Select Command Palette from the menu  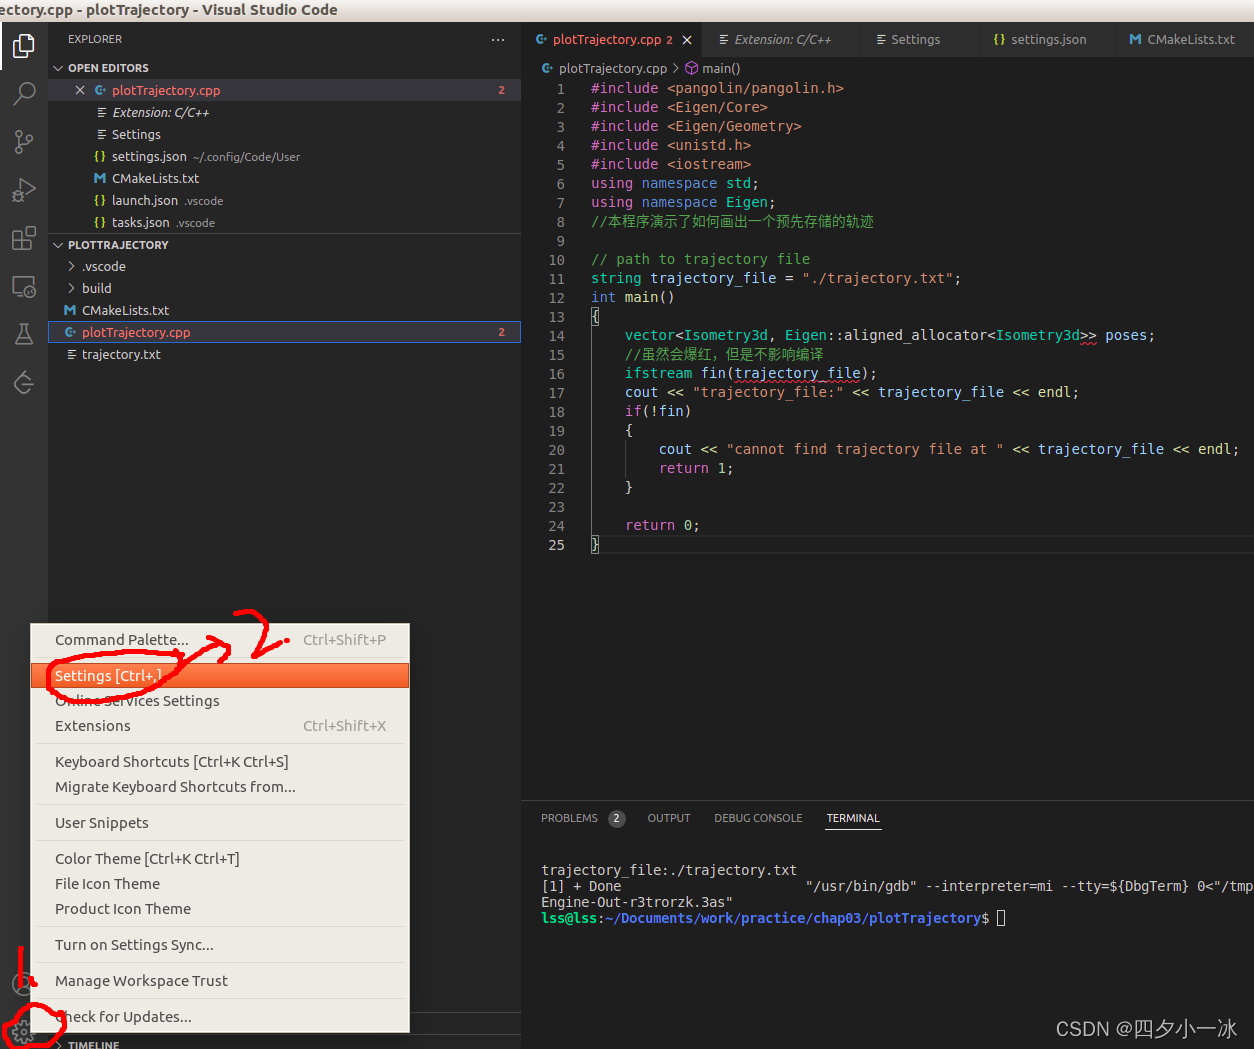[120, 640]
